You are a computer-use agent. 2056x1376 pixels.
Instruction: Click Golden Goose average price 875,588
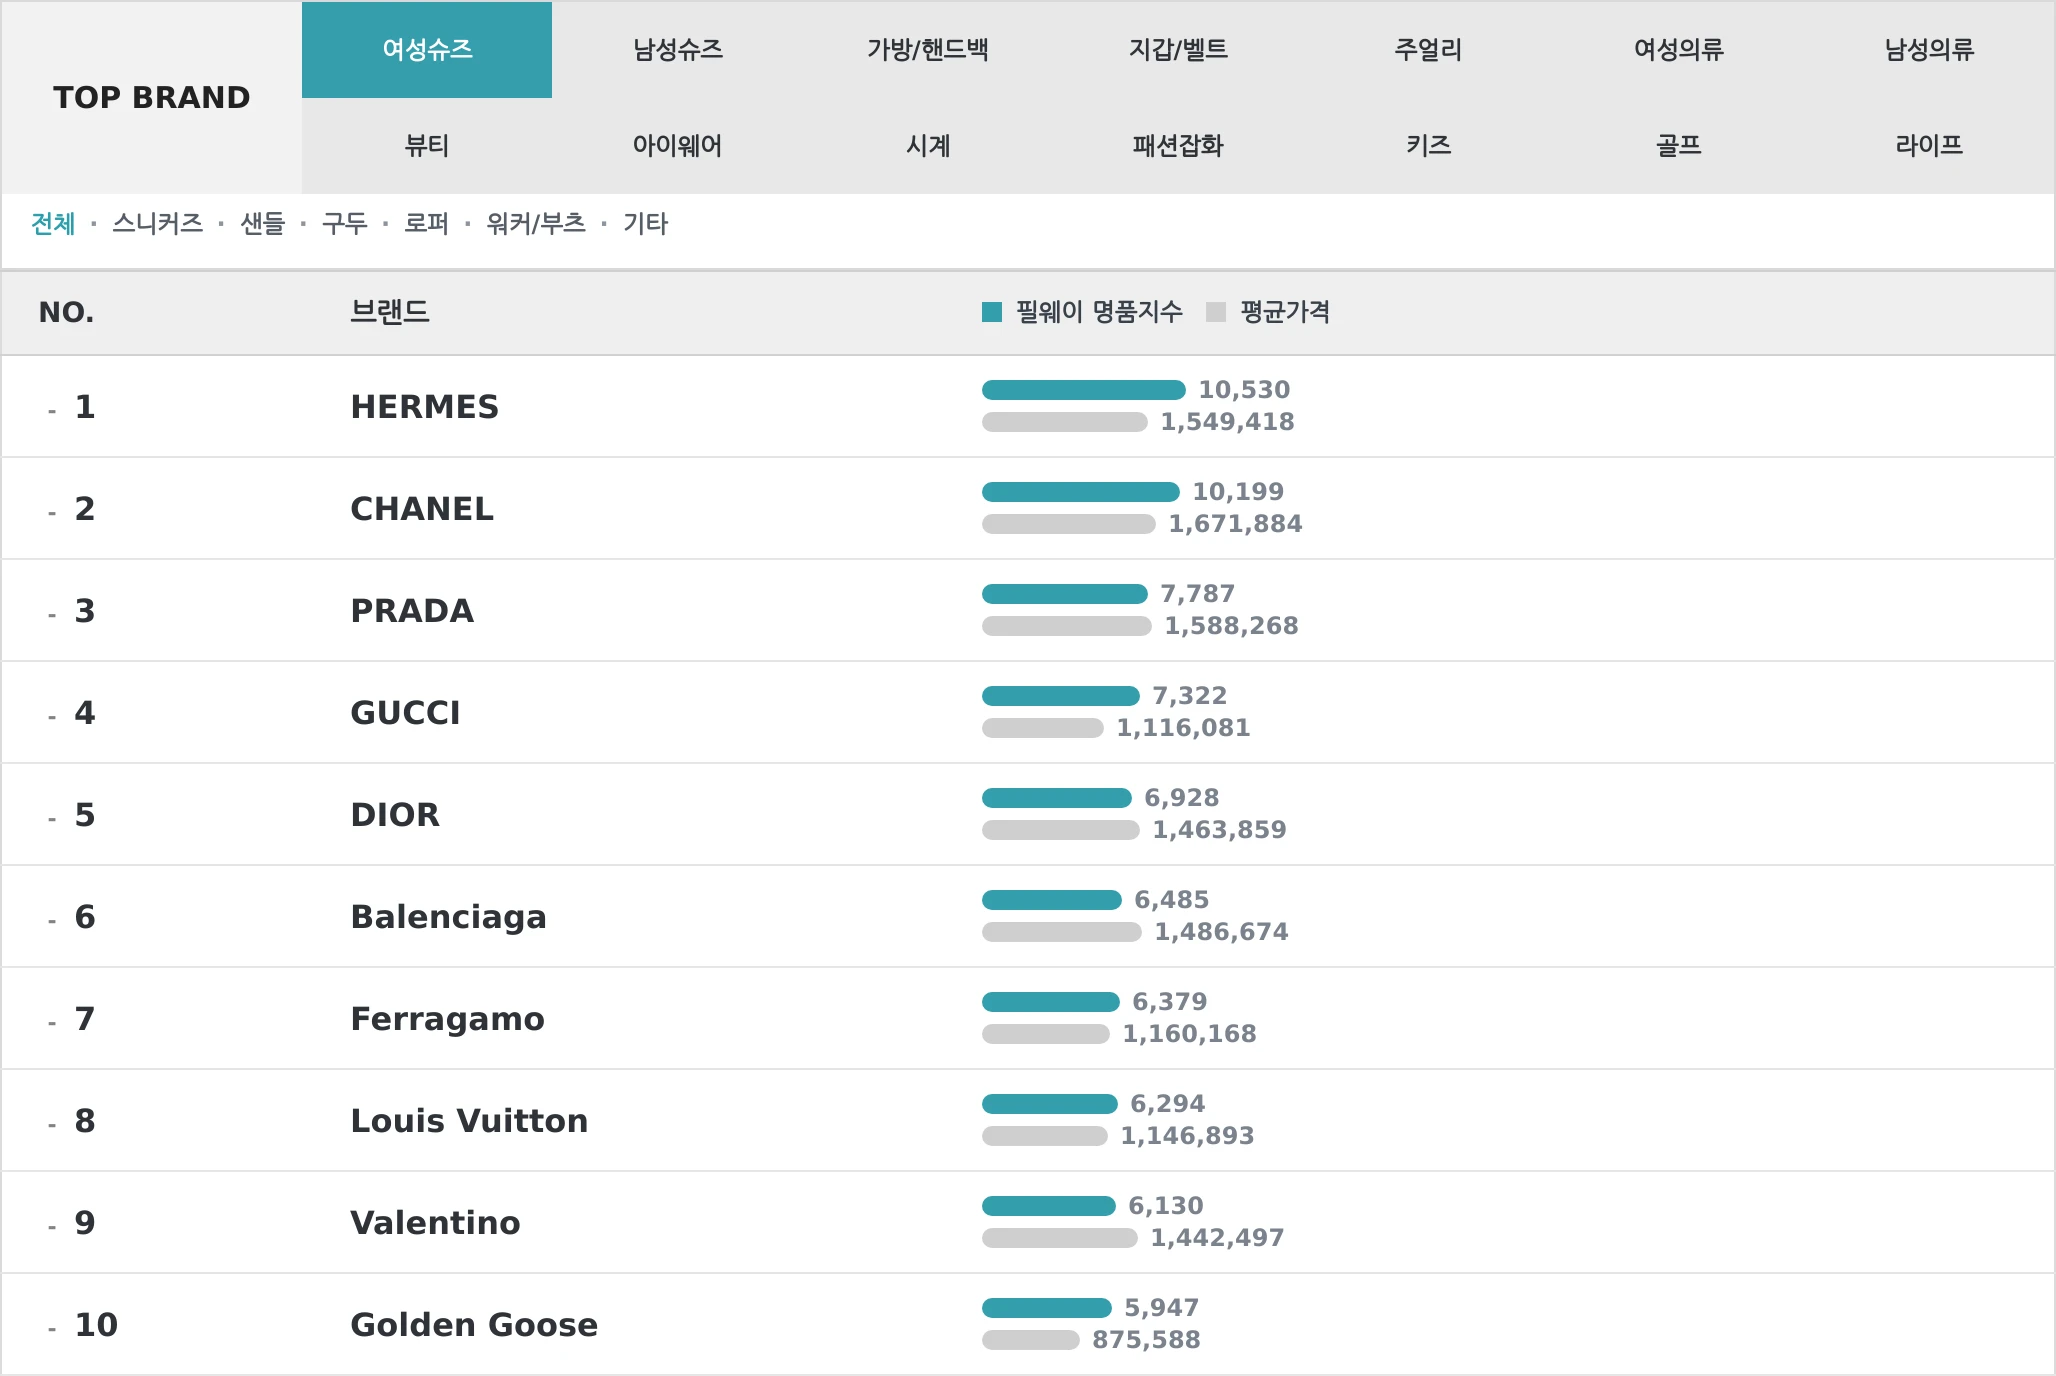coord(1146,1340)
